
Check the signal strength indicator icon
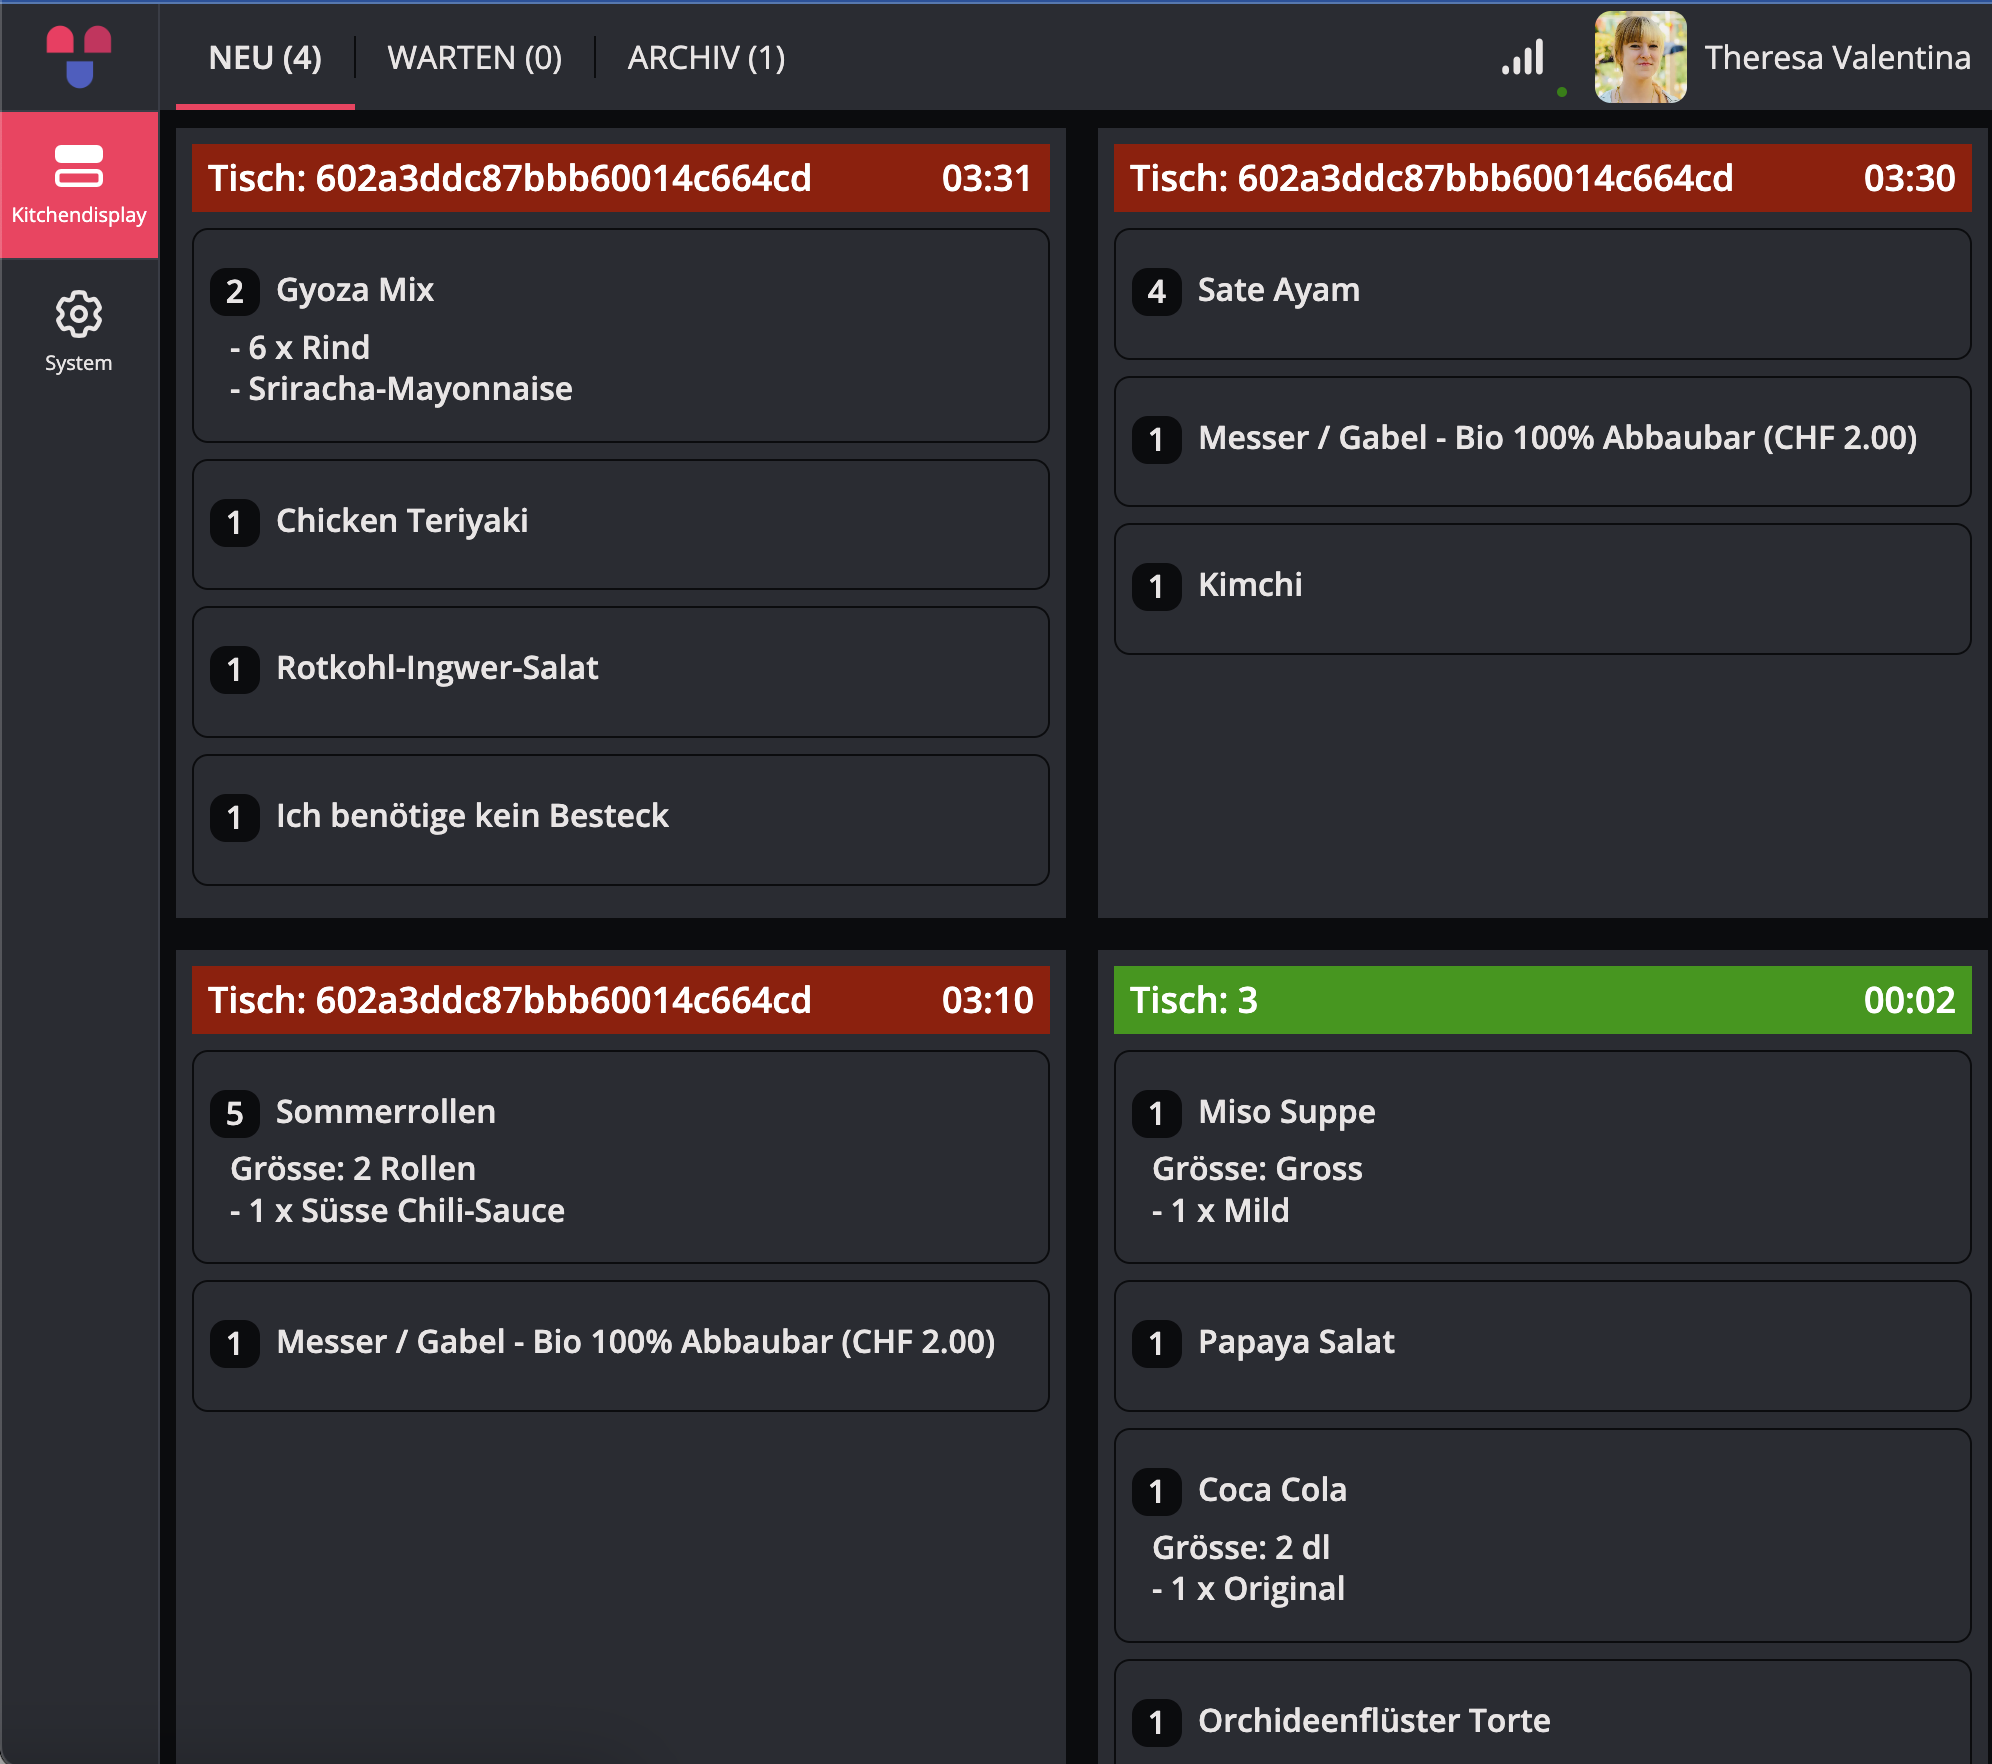(1523, 58)
